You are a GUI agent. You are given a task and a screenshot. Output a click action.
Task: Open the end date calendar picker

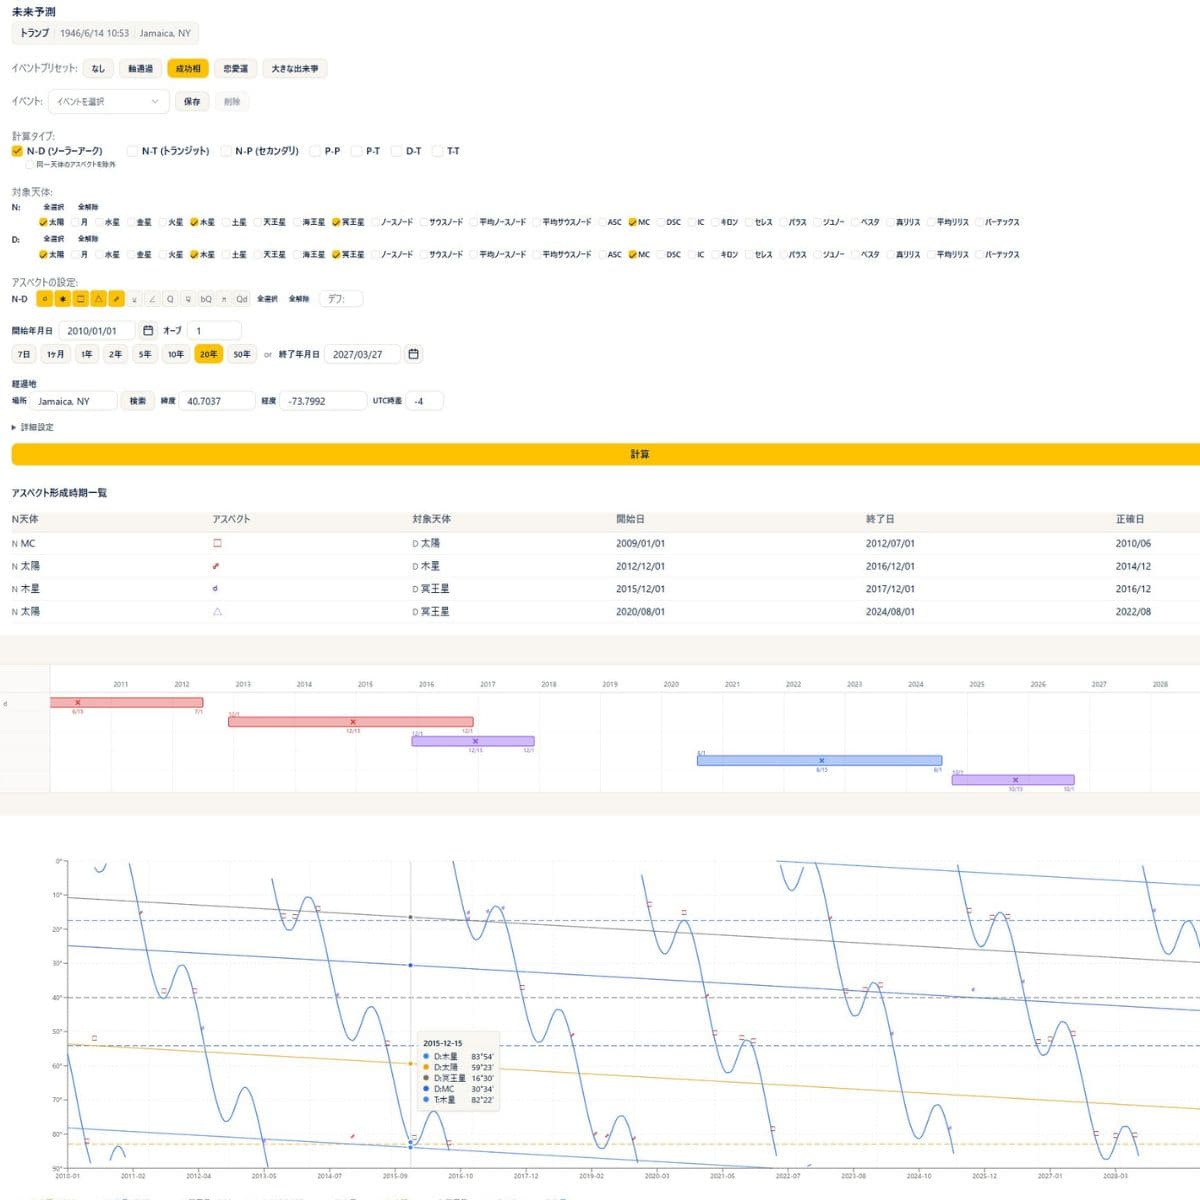pyautogui.click(x=413, y=354)
